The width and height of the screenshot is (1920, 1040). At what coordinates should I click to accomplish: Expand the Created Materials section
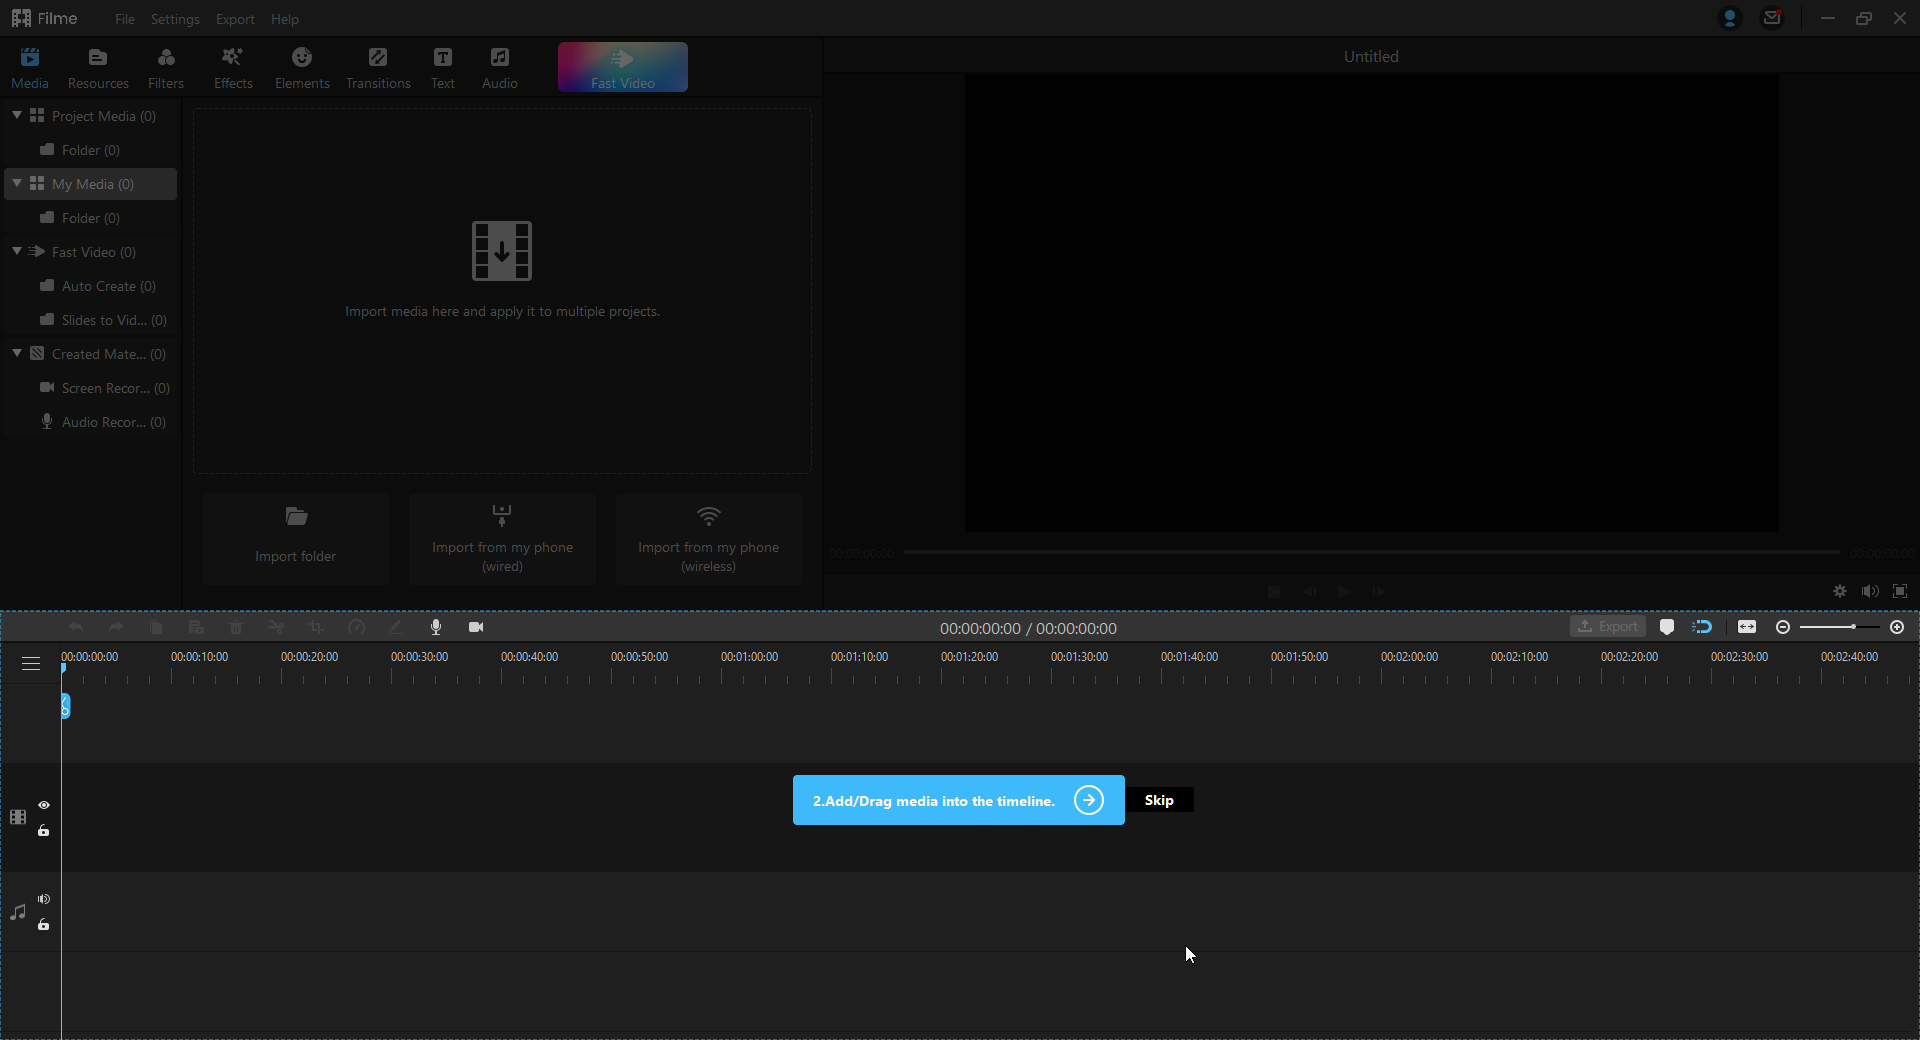click(x=17, y=353)
